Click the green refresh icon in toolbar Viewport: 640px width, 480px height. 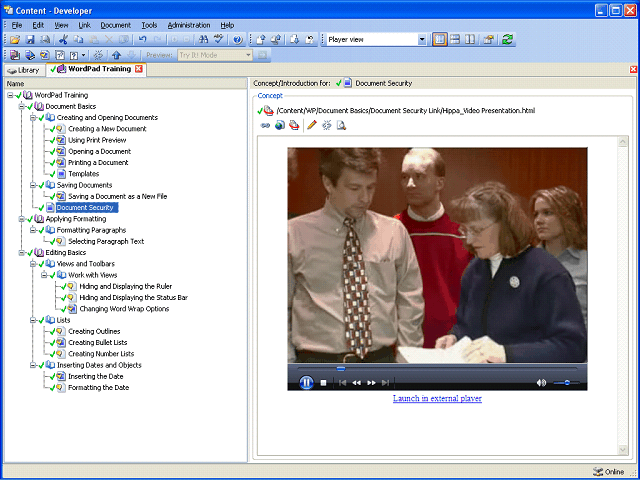(508, 39)
